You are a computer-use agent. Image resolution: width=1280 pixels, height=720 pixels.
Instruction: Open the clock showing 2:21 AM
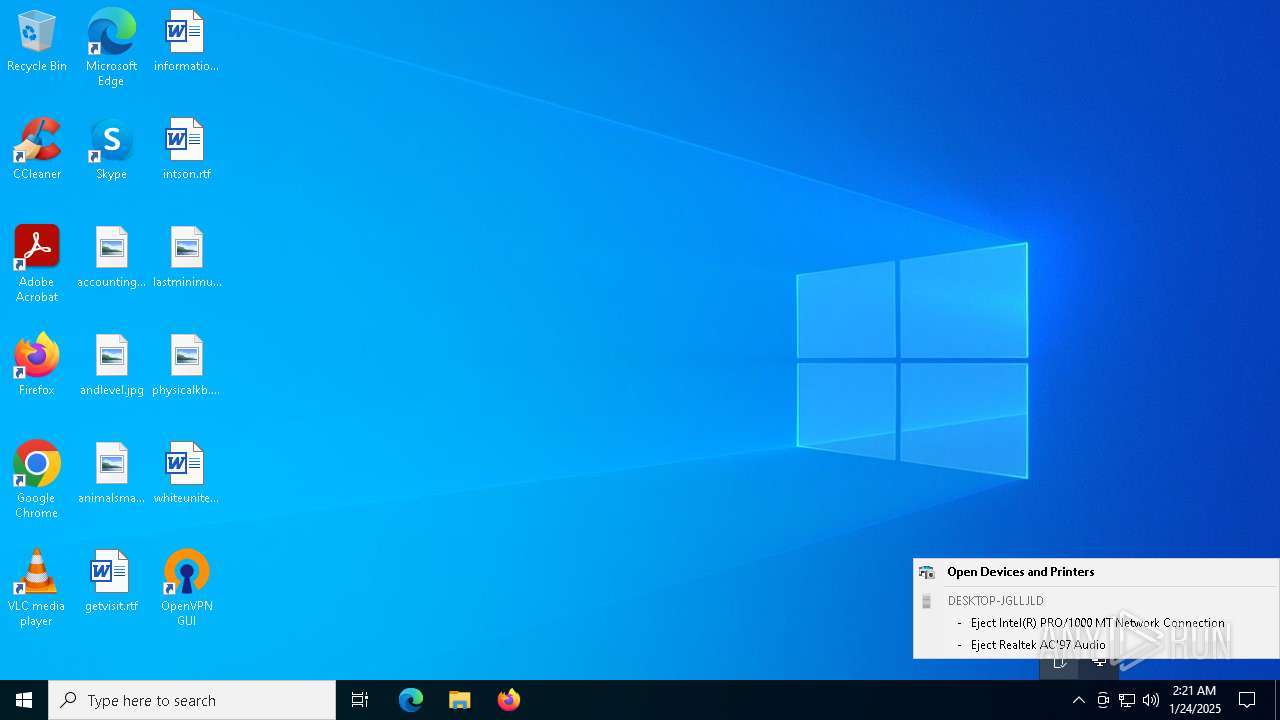pyautogui.click(x=1195, y=700)
